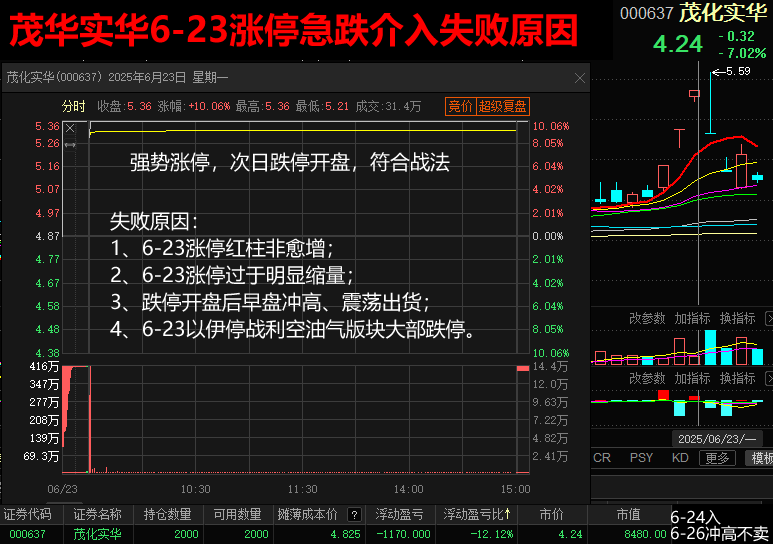Open 超级复盘 review
The width and height of the screenshot is (773, 544).
click(x=502, y=106)
